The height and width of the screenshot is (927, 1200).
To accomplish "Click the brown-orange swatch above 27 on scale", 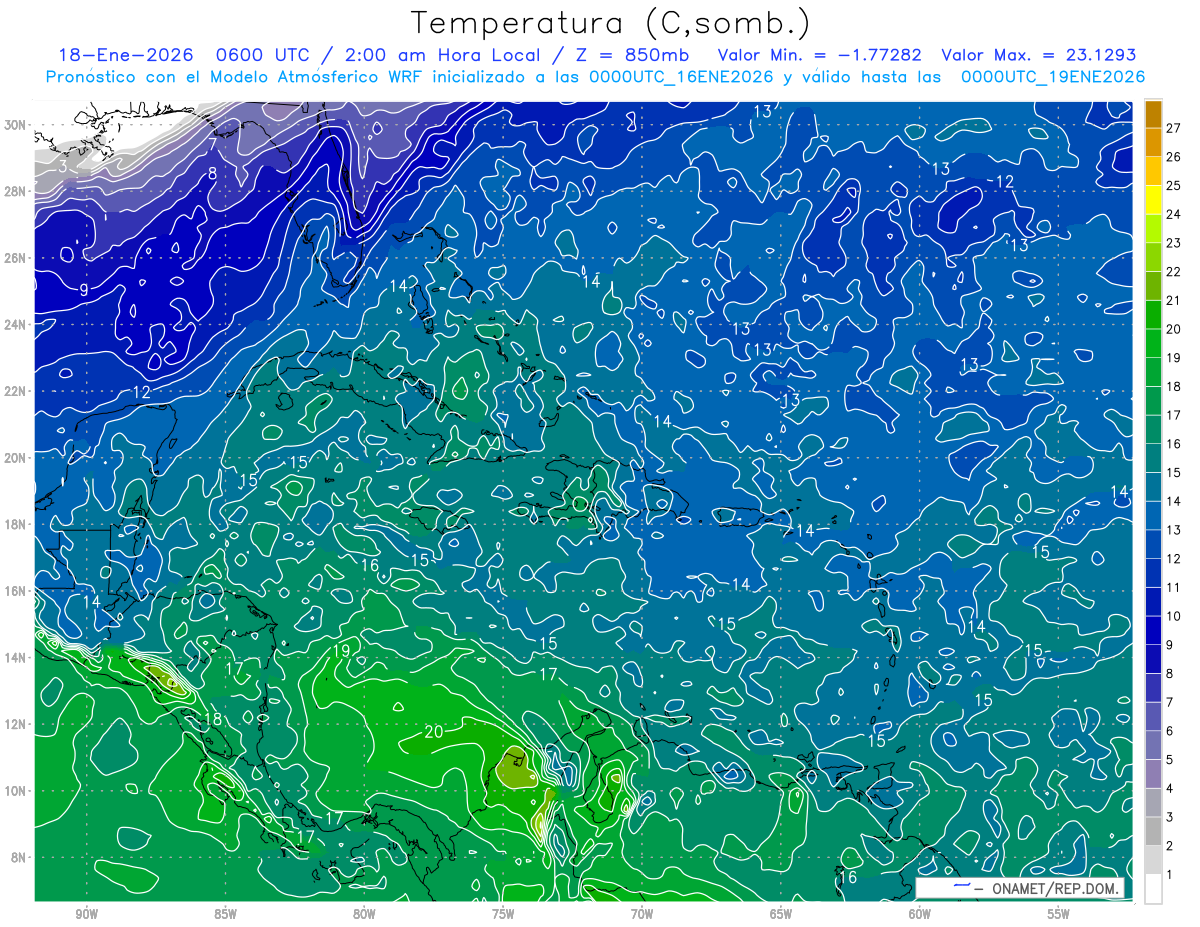I will pos(1153,114).
